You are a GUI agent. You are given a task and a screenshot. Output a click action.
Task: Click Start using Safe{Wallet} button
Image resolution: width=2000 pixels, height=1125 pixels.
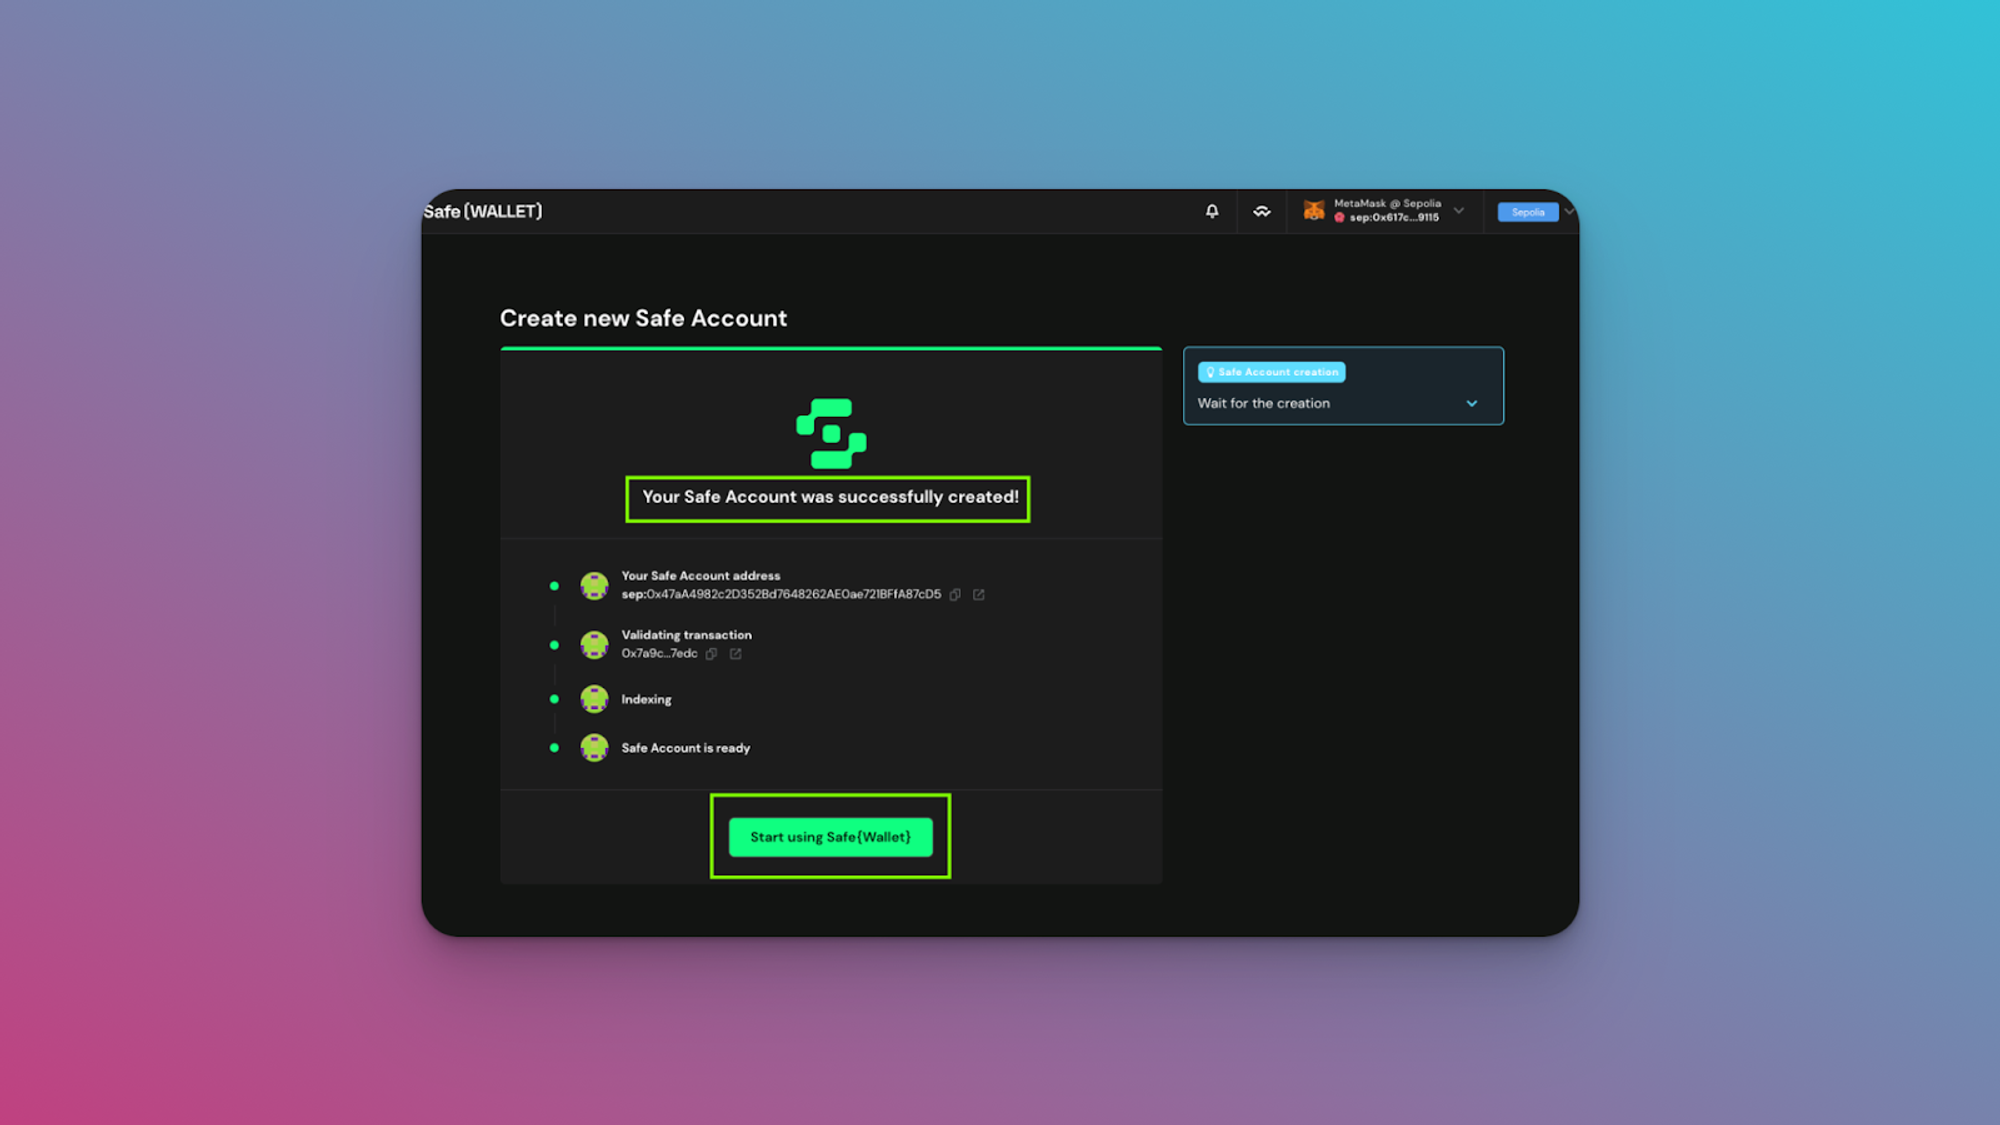(830, 837)
